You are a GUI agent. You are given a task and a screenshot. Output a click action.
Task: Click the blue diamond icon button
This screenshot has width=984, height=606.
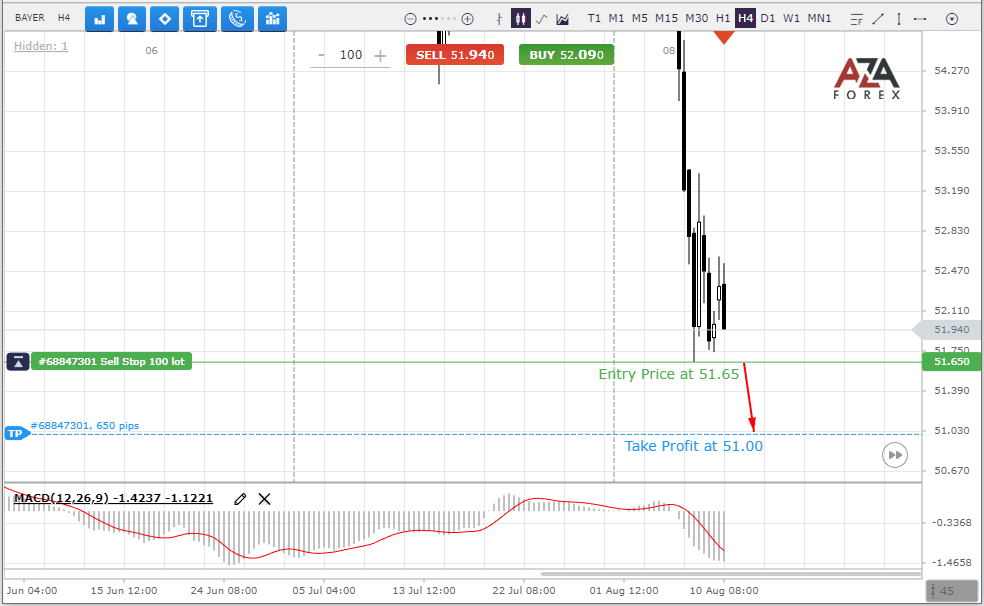(x=164, y=19)
